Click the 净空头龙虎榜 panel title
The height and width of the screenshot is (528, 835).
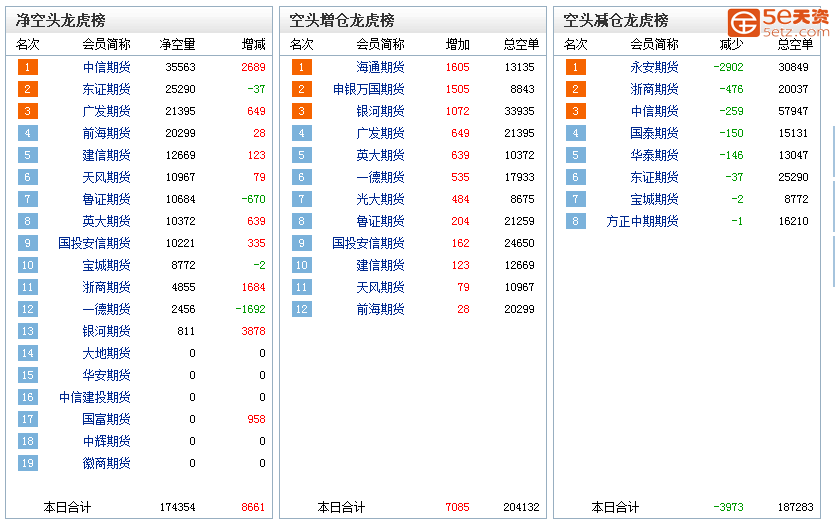(61, 20)
